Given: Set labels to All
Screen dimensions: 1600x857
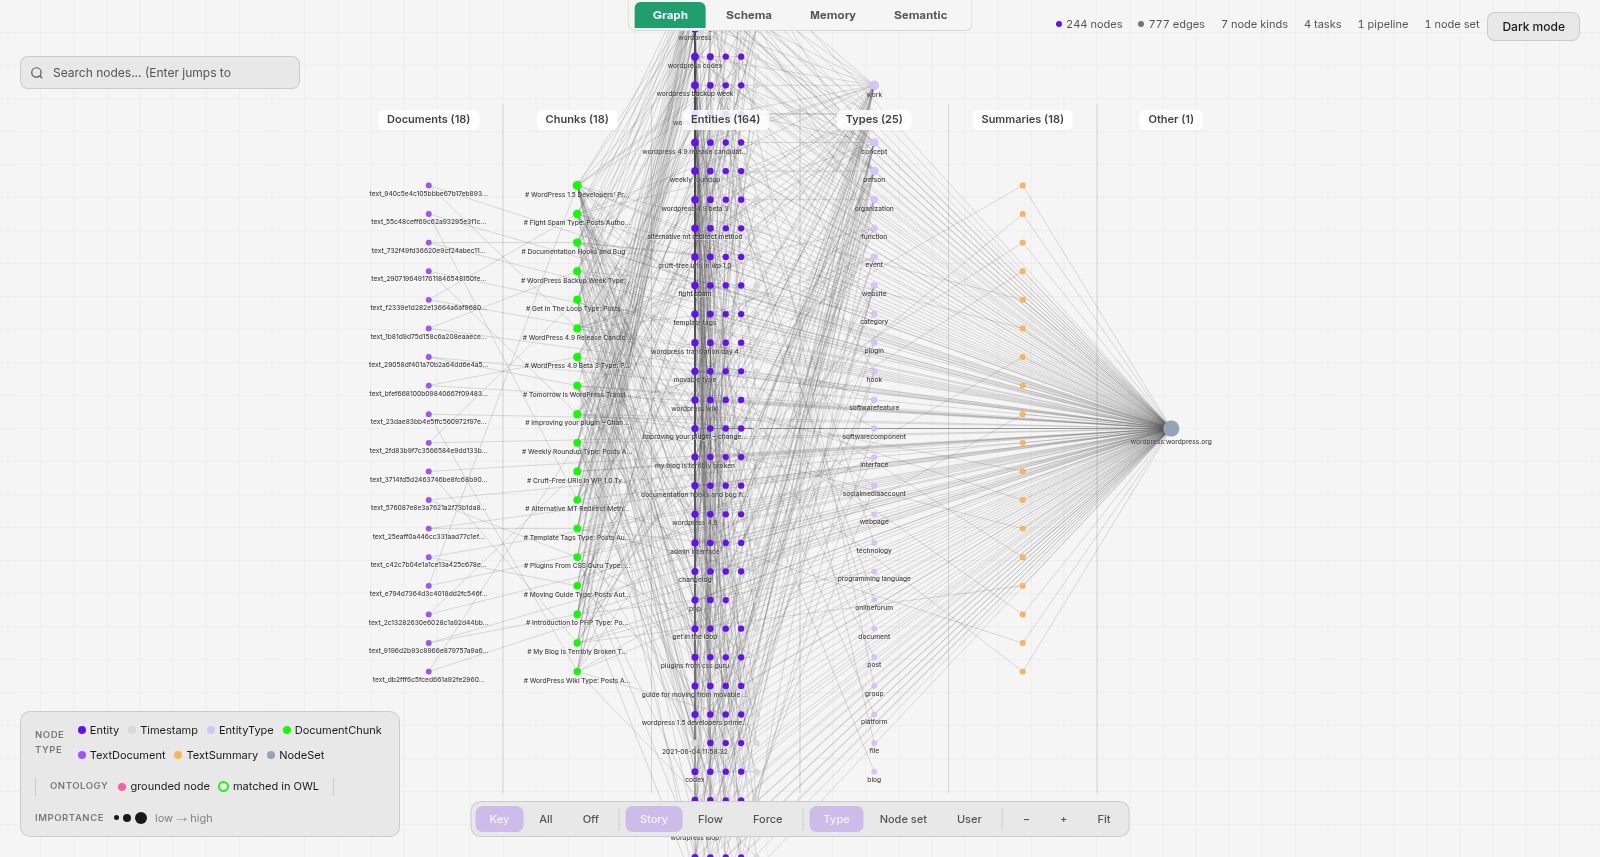Looking at the screenshot, I should click(546, 819).
